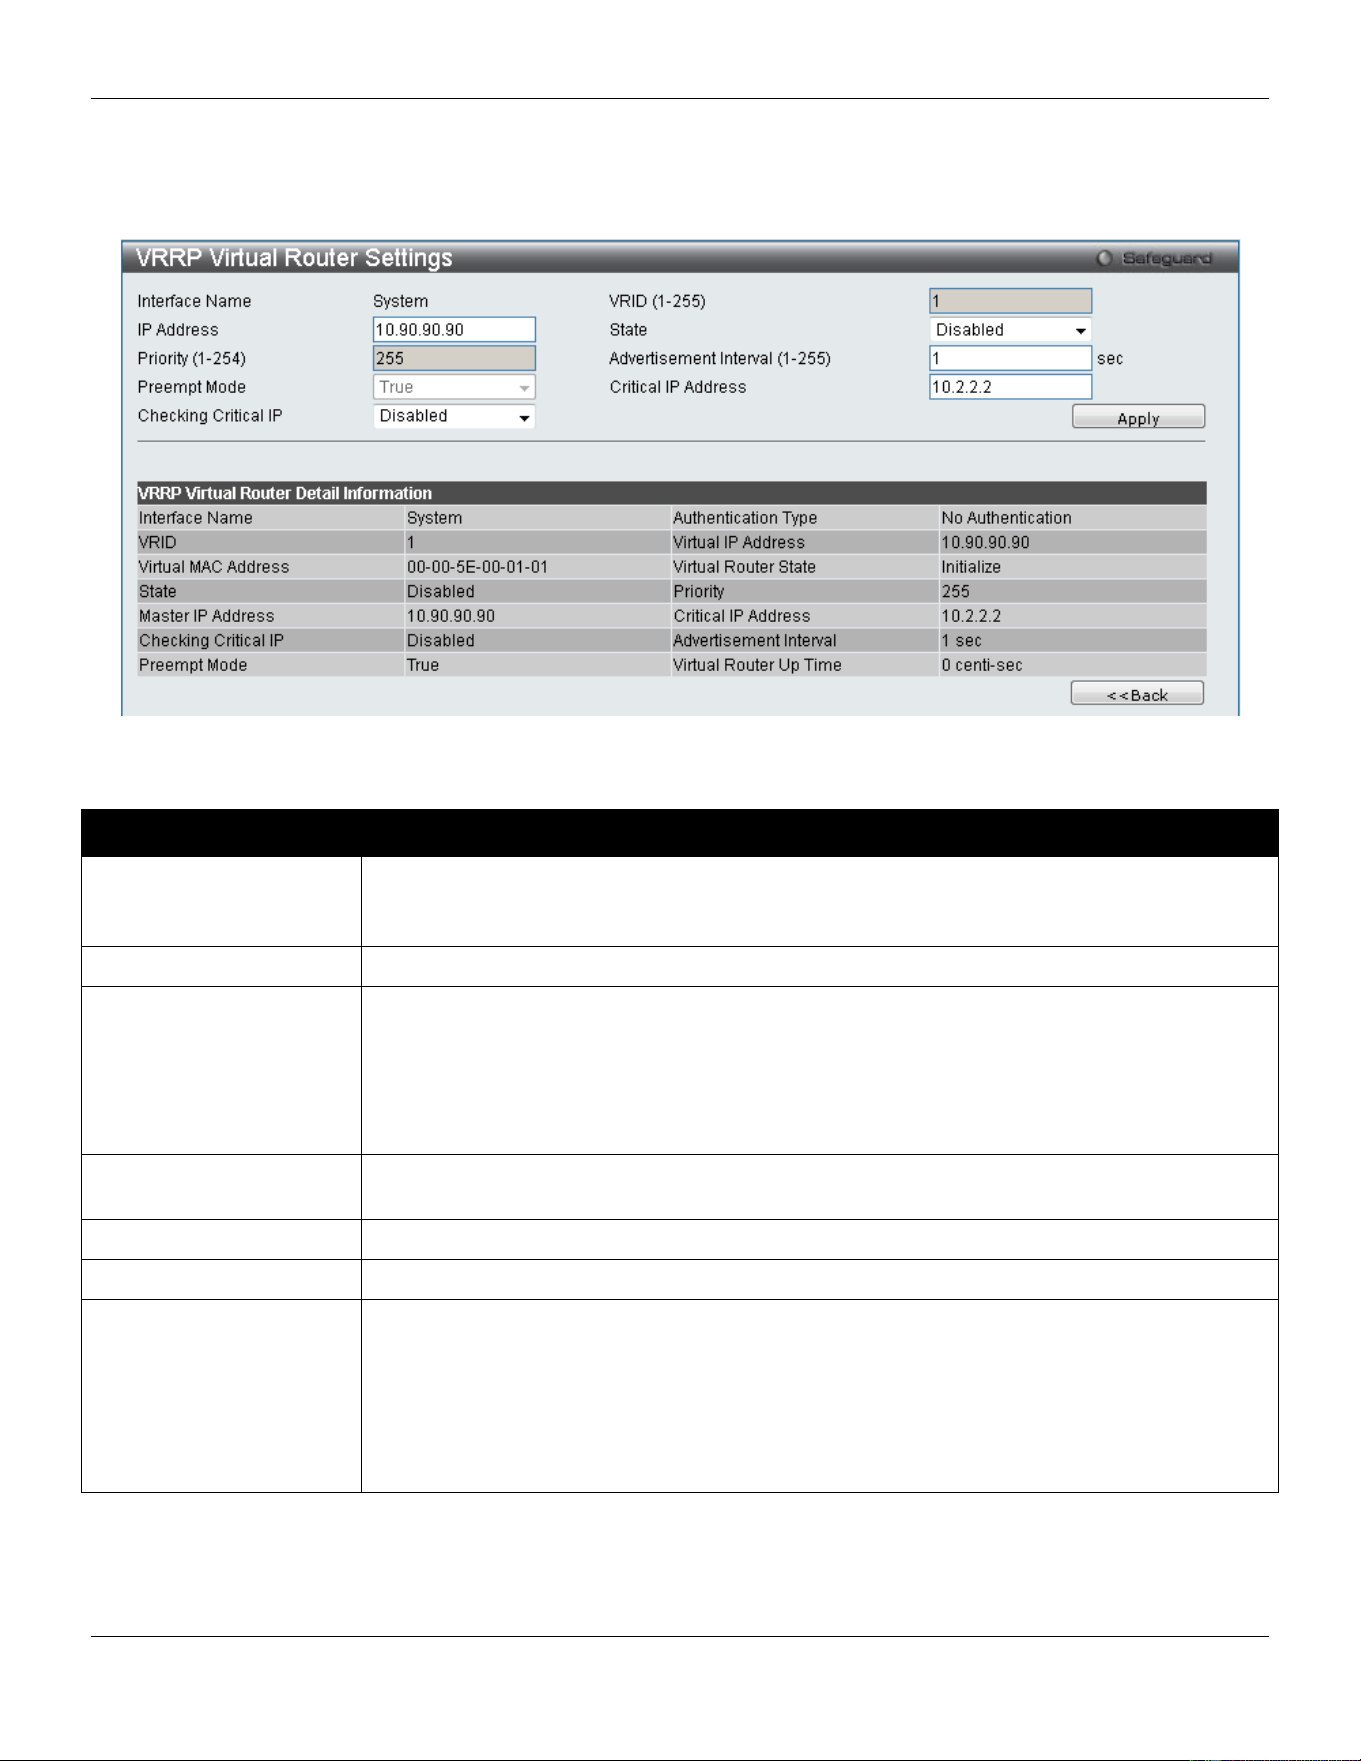Click the Virtual IP Address value in table
The image size is (1361, 1761).
[985, 543]
